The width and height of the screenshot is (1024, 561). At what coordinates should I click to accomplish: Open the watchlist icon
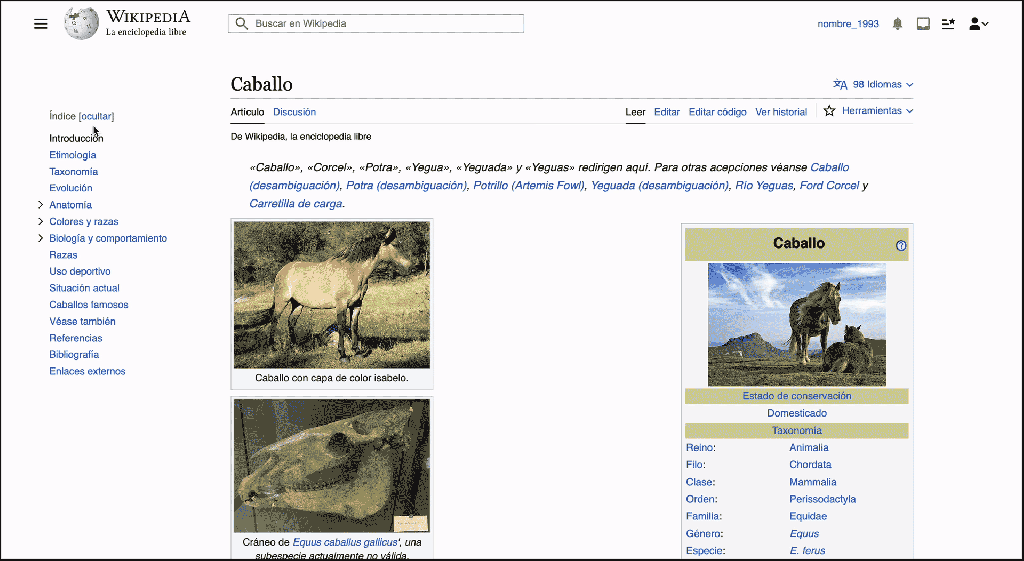pos(948,24)
